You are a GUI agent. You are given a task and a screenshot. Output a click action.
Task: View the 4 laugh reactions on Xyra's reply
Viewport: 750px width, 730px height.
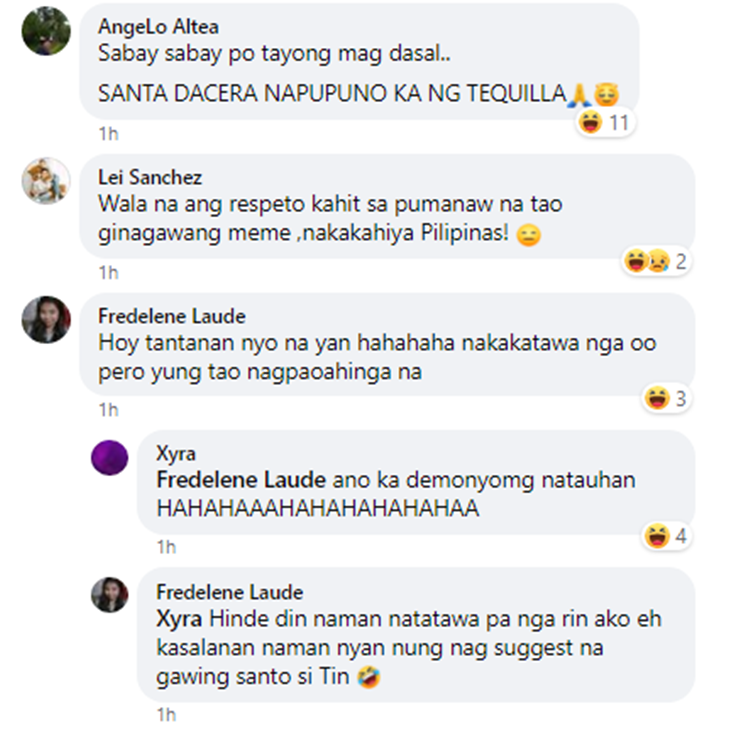pos(666,536)
